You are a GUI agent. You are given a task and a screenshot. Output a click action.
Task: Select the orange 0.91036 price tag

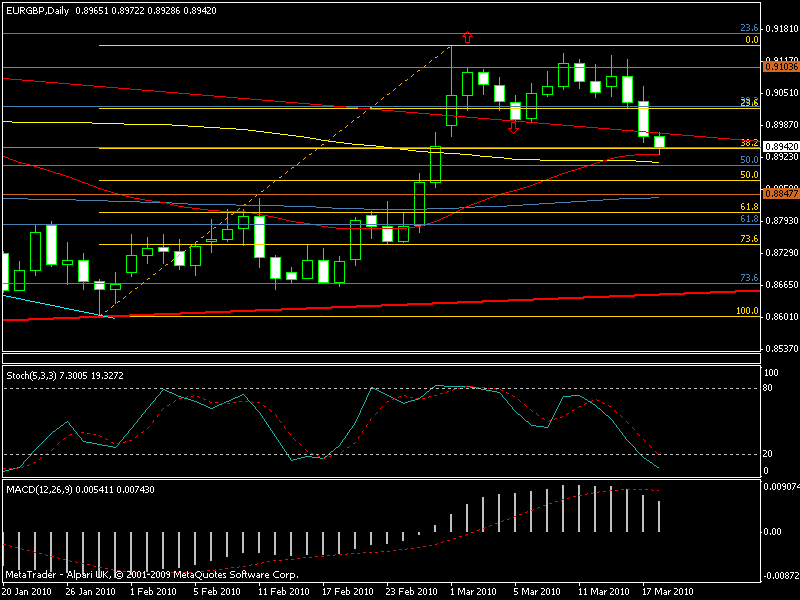(778, 66)
